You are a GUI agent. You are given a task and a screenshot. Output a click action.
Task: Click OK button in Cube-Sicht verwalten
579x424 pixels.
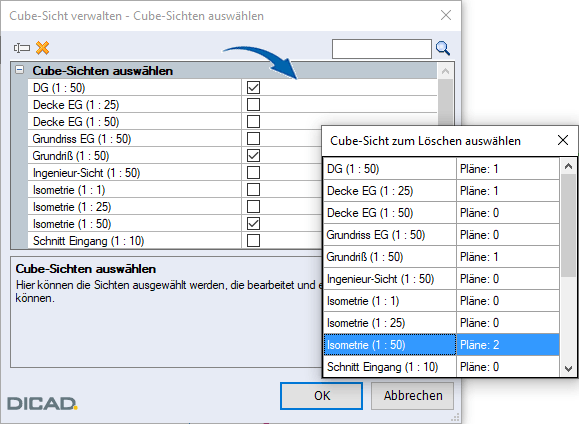click(321, 396)
